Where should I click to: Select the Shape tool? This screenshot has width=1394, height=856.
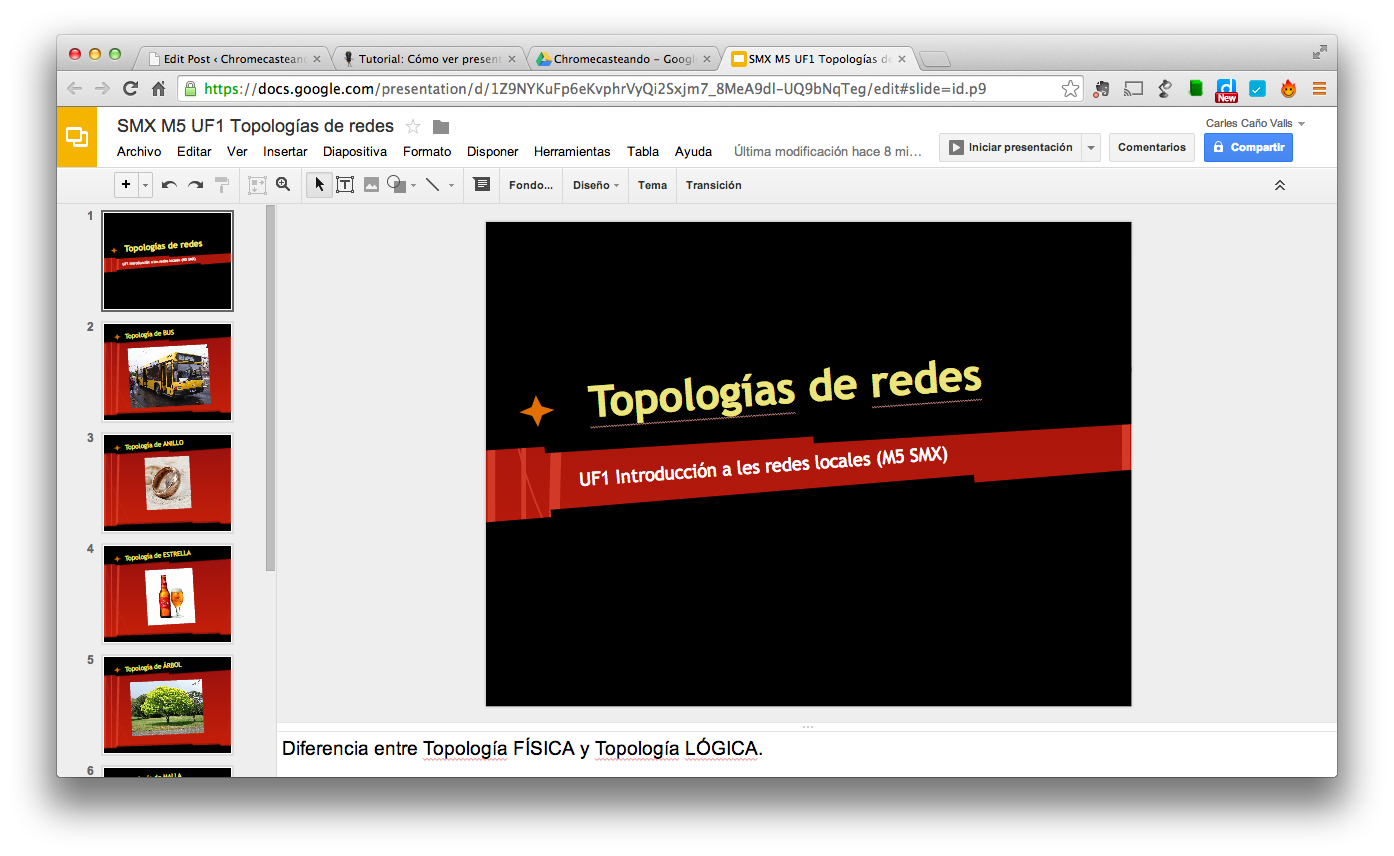[x=398, y=184]
